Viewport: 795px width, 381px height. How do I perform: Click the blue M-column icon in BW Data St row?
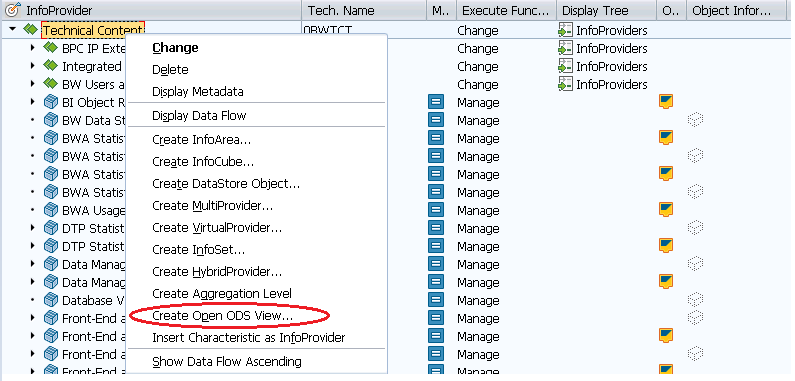[x=436, y=120]
